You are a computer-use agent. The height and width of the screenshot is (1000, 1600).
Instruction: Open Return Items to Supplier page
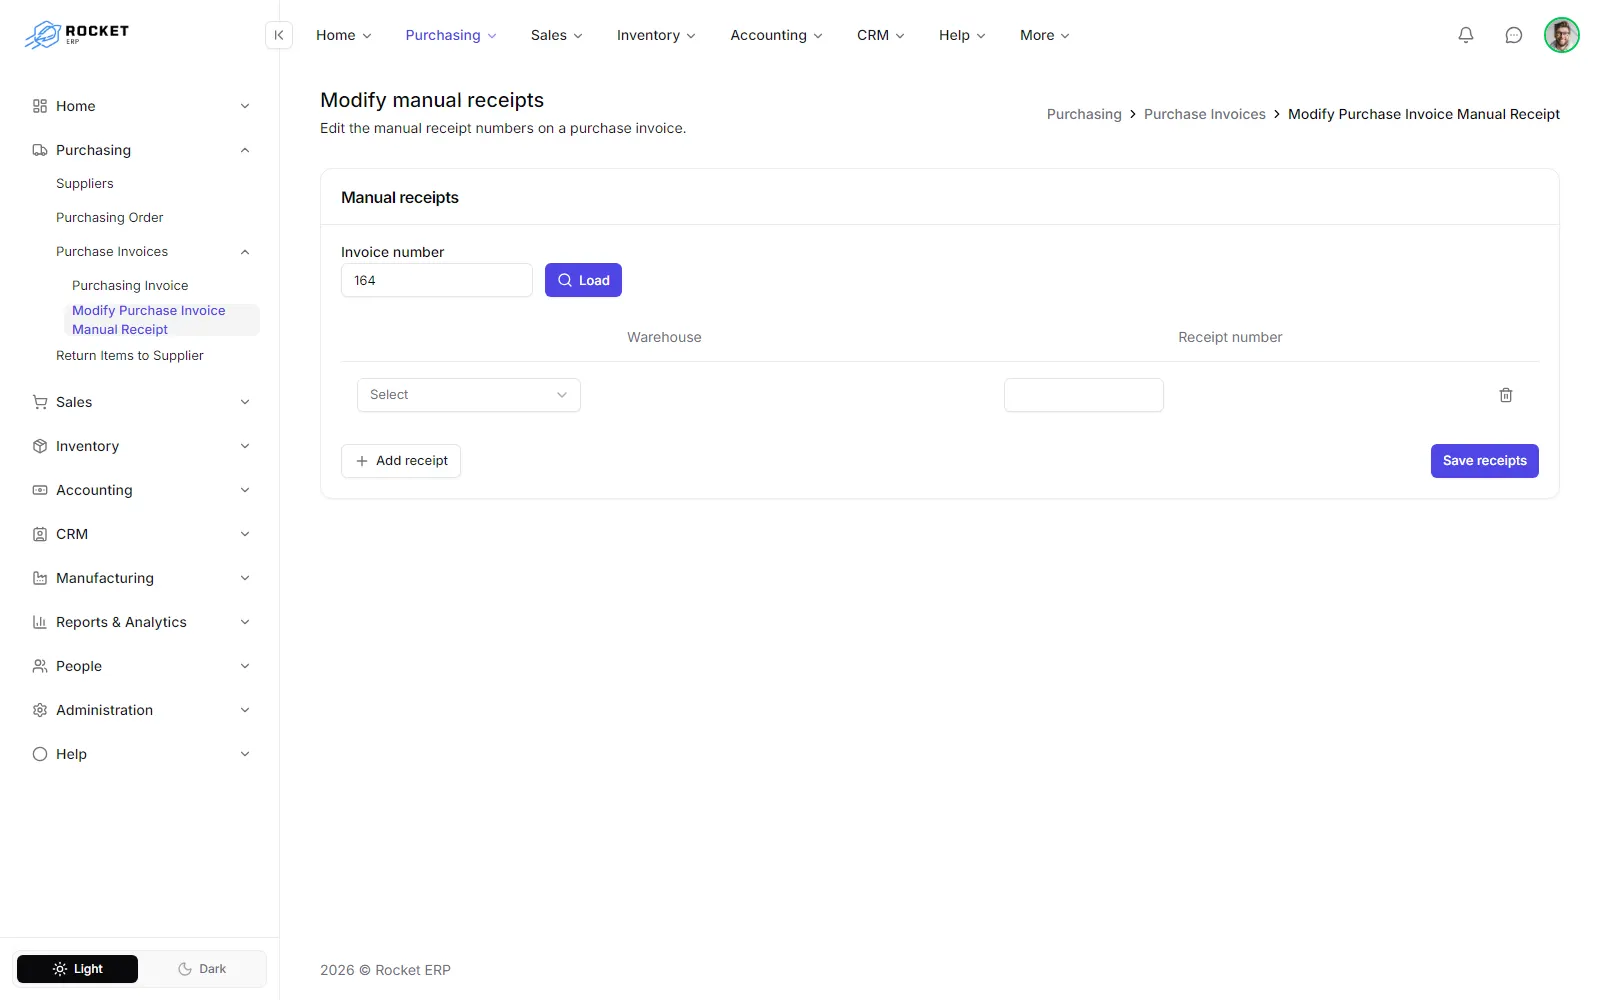[x=130, y=356]
